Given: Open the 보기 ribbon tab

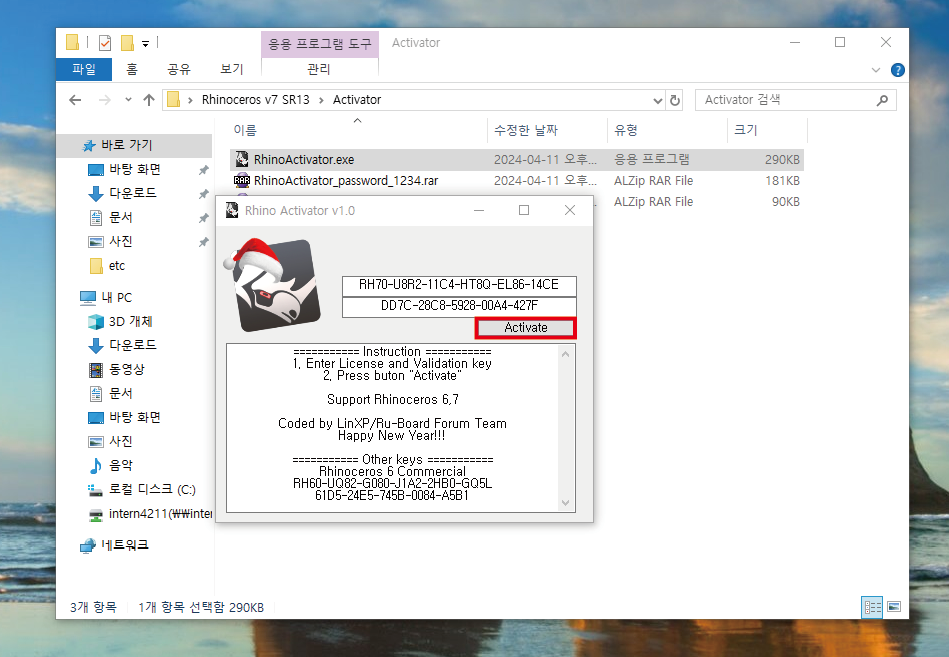Looking at the screenshot, I should [x=231, y=69].
